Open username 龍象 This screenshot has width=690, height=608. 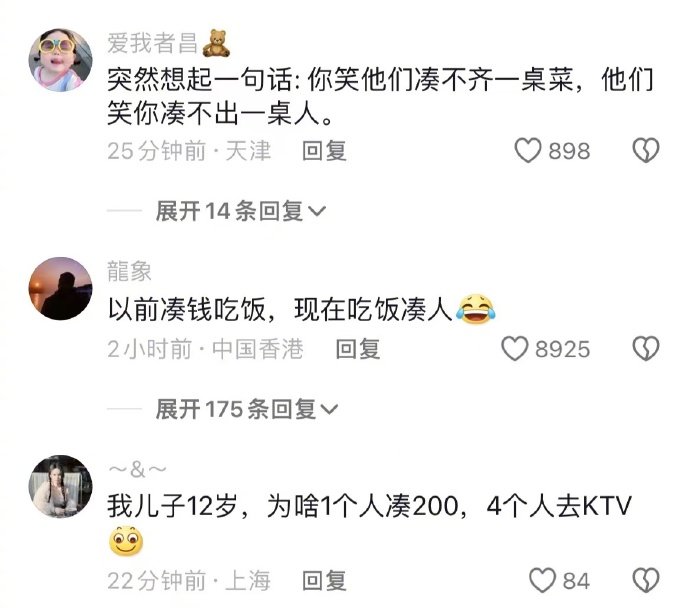129,271
